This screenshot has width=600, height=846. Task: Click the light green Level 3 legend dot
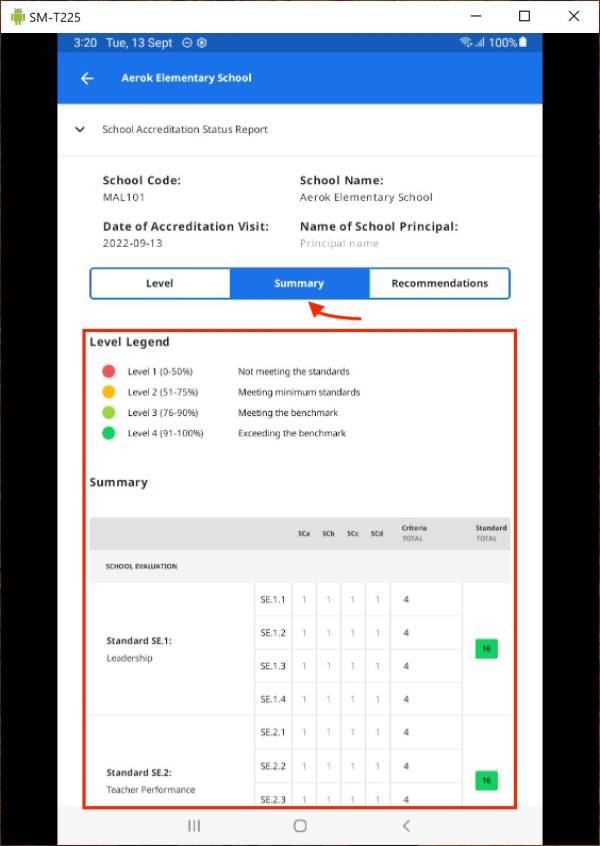tap(108, 413)
